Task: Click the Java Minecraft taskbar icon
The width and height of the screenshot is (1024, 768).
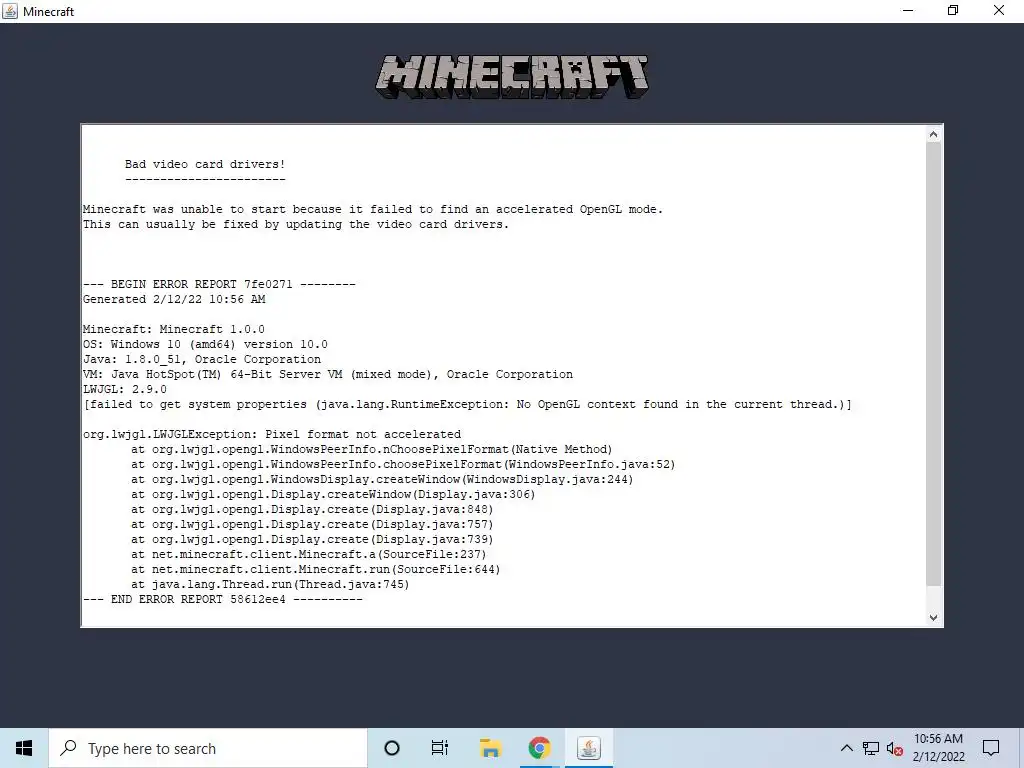Action: tap(588, 748)
